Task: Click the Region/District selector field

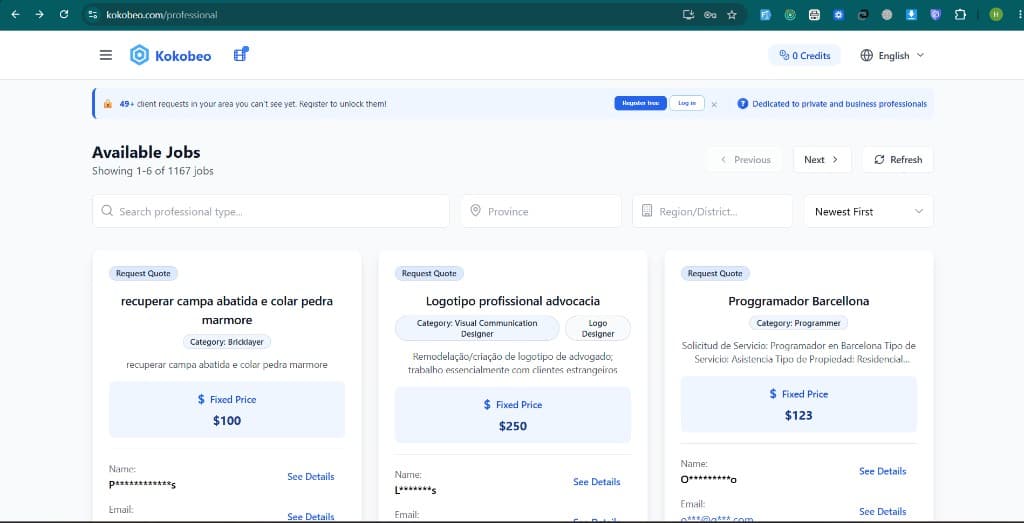Action: (712, 212)
